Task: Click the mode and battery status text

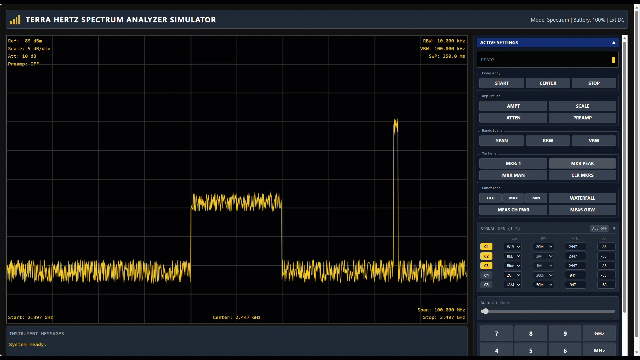Action: pyautogui.click(x=577, y=20)
